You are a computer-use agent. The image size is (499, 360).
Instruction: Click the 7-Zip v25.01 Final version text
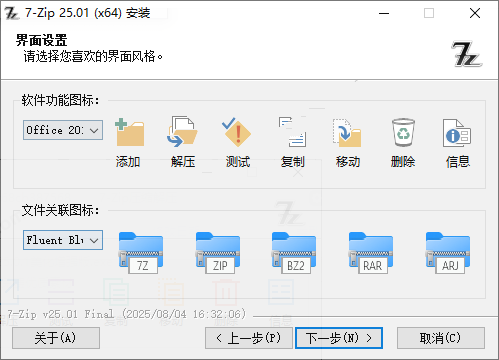(127, 314)
